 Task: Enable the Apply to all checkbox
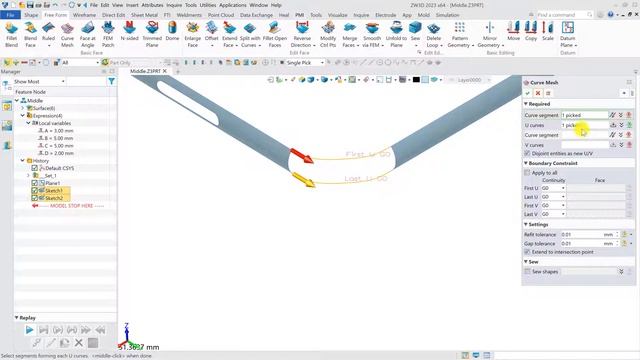tap(527, 173)
